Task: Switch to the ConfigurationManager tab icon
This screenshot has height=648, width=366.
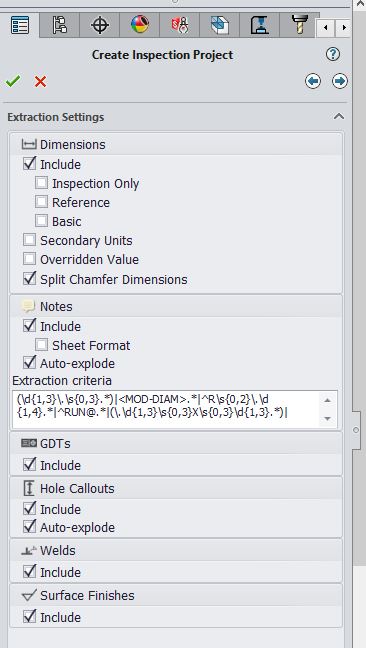Action: (60, 25)
